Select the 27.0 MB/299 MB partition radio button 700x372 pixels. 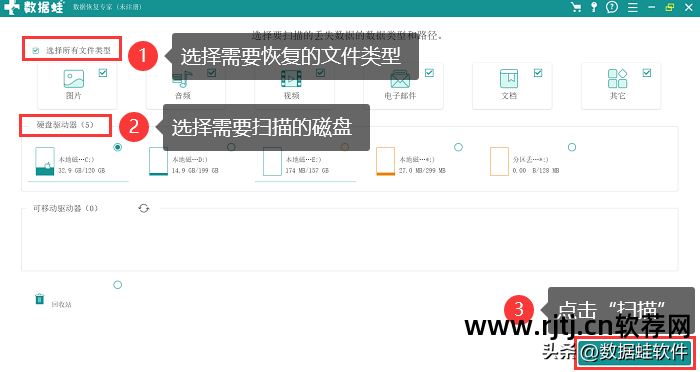[x=458, y=147]
